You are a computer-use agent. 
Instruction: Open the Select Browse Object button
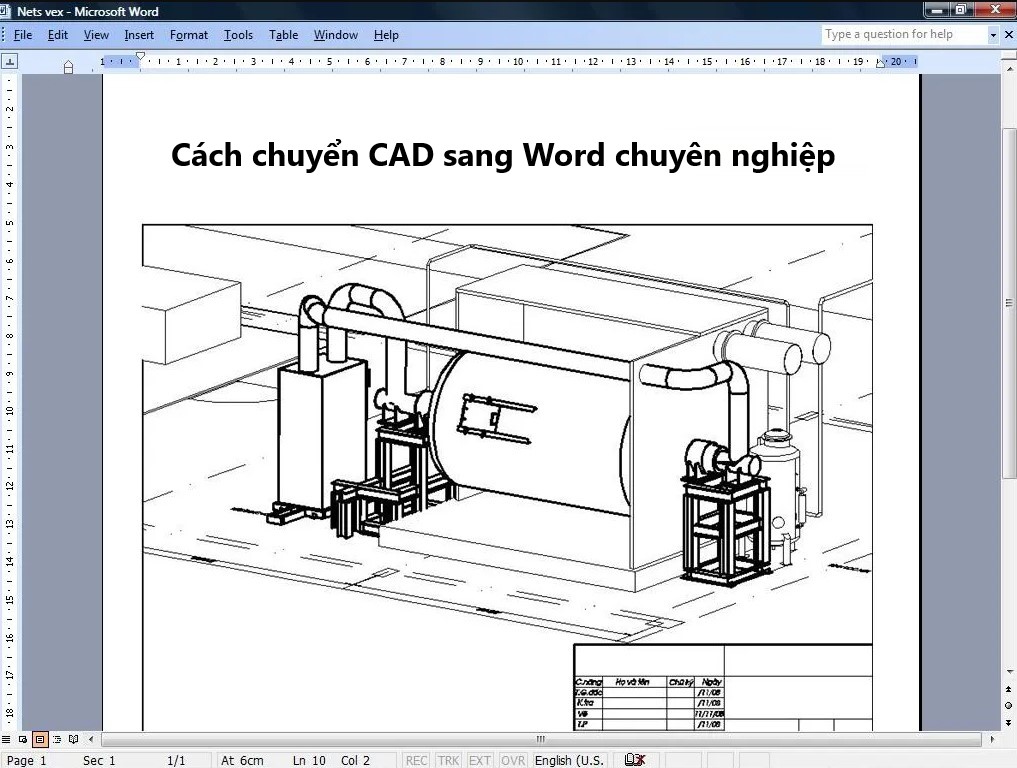pos(1009,705)
